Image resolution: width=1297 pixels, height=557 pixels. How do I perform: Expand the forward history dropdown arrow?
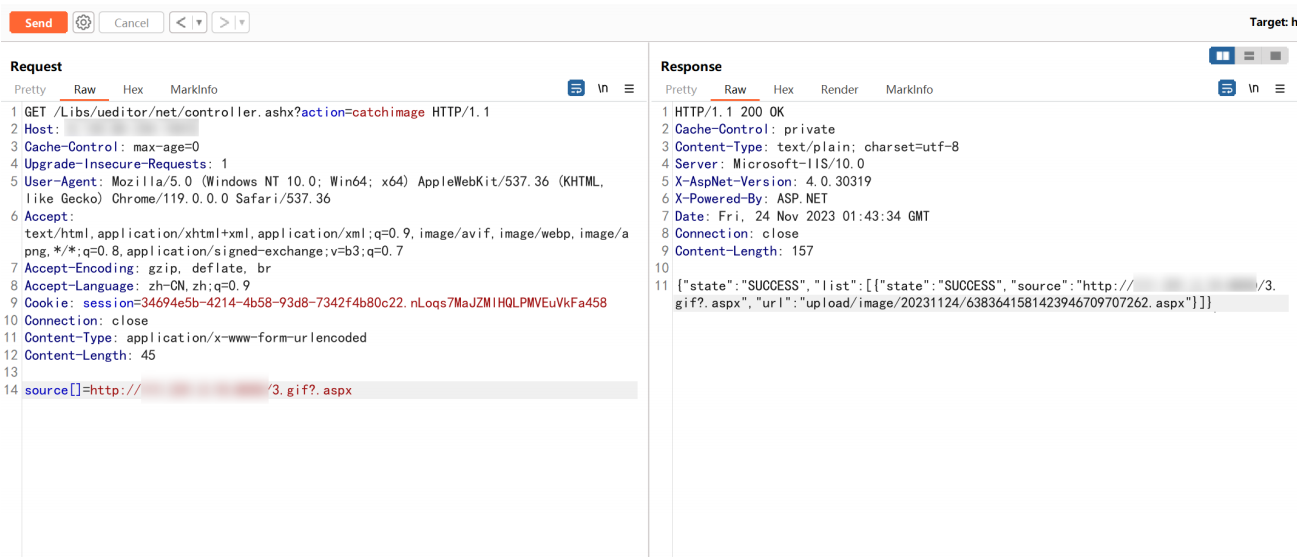[242, 22]
